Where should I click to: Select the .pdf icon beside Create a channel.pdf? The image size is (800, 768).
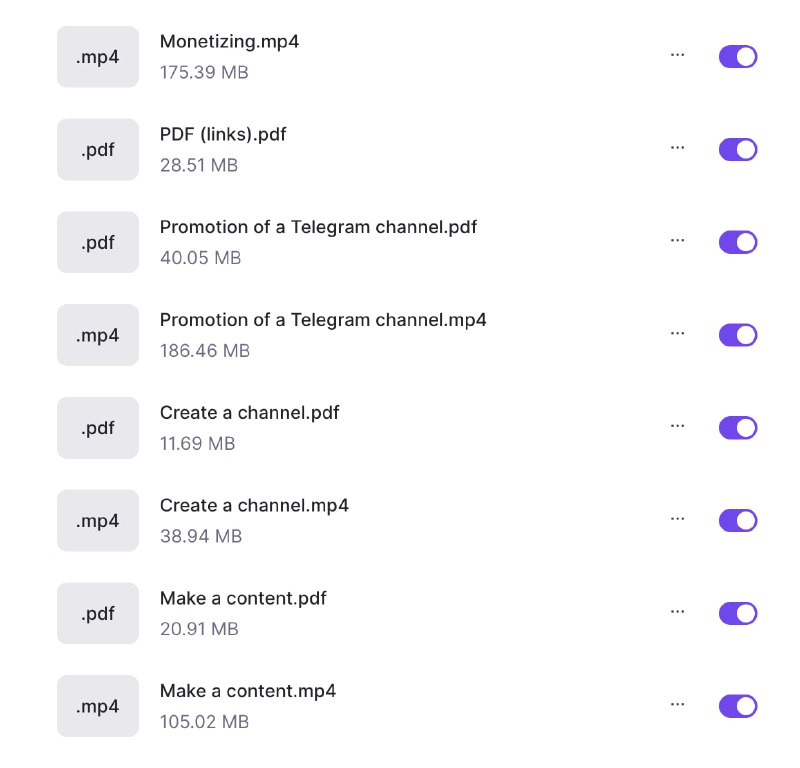[x=97, y=427]
